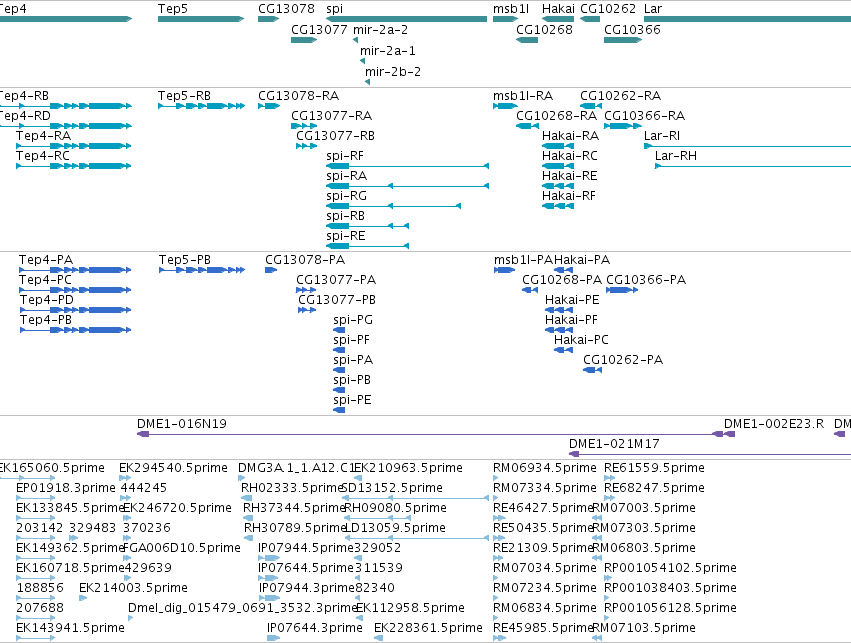Select the Lar gene label
Image resolution: width=851 pixels, height=643 pixels.
[653, 9]
